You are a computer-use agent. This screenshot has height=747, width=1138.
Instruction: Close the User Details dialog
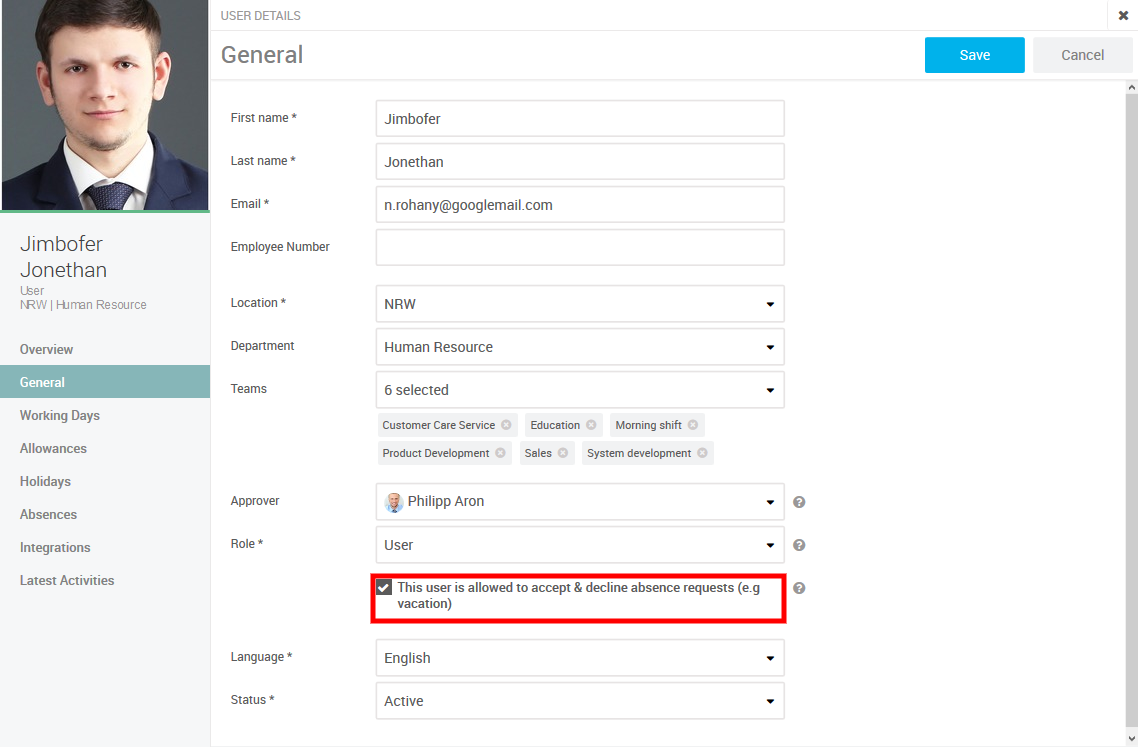1123,15
